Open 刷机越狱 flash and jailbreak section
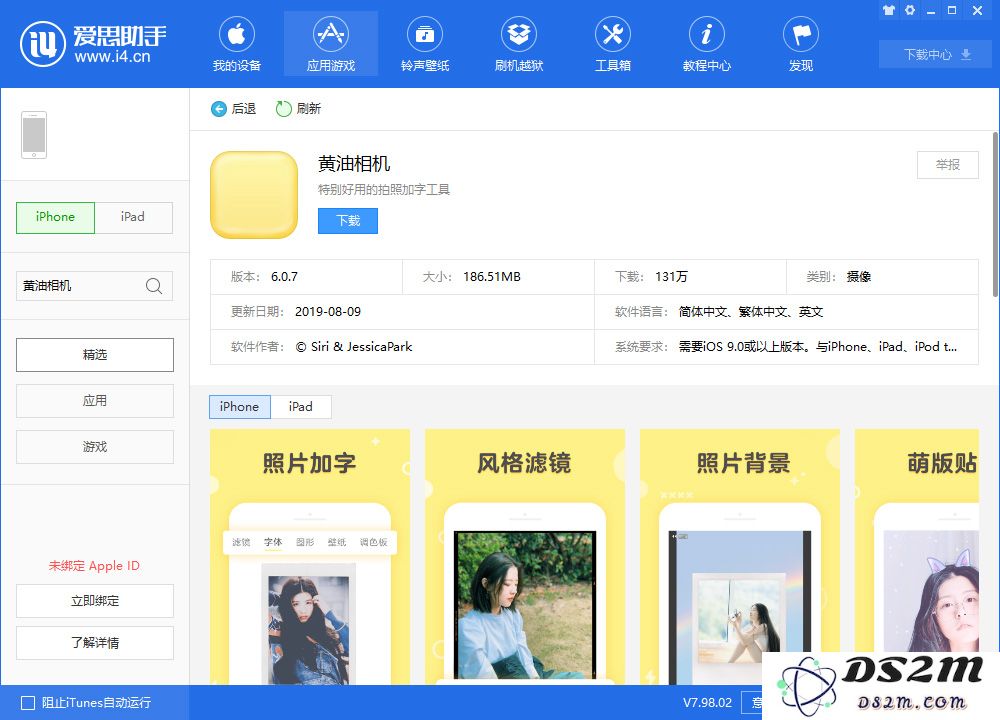1000x720 pixels. [x=519, y=43]
